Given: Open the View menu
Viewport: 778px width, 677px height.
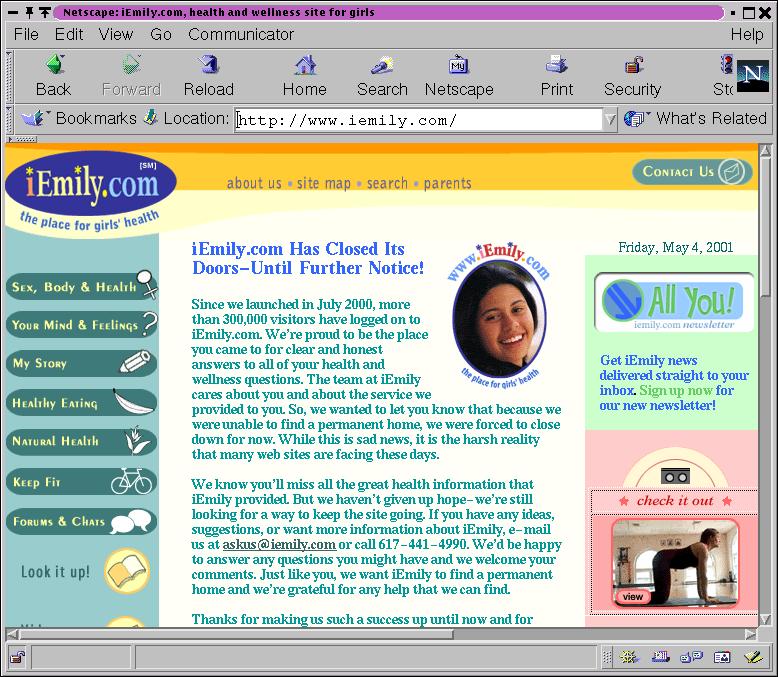Looking at the screenshot, I should pos(116,34).
